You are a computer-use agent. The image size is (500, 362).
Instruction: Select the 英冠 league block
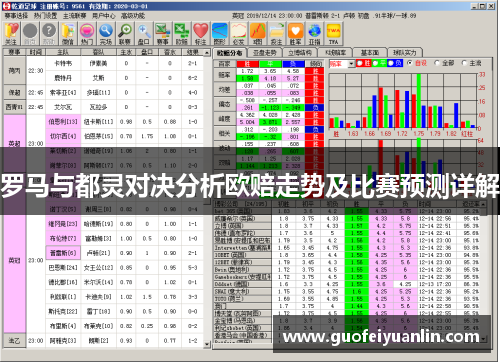click(14, 260)
